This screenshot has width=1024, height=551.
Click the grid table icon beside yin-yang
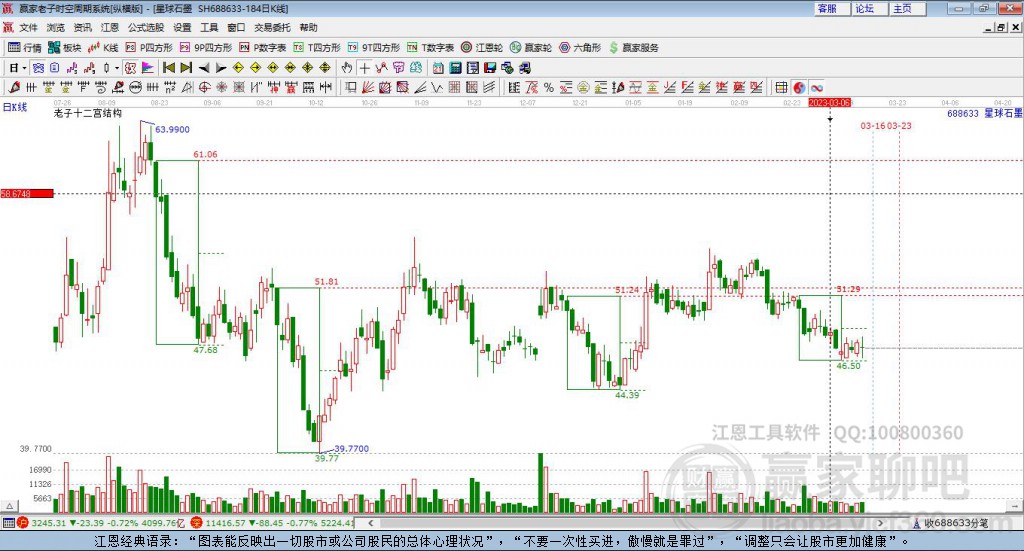point(781,87)
